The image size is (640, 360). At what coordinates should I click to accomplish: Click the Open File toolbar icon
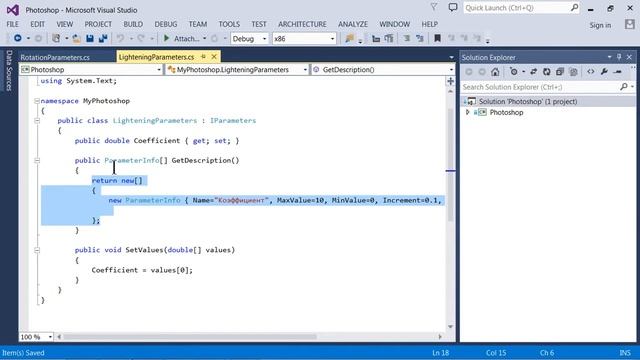point(76,38)
